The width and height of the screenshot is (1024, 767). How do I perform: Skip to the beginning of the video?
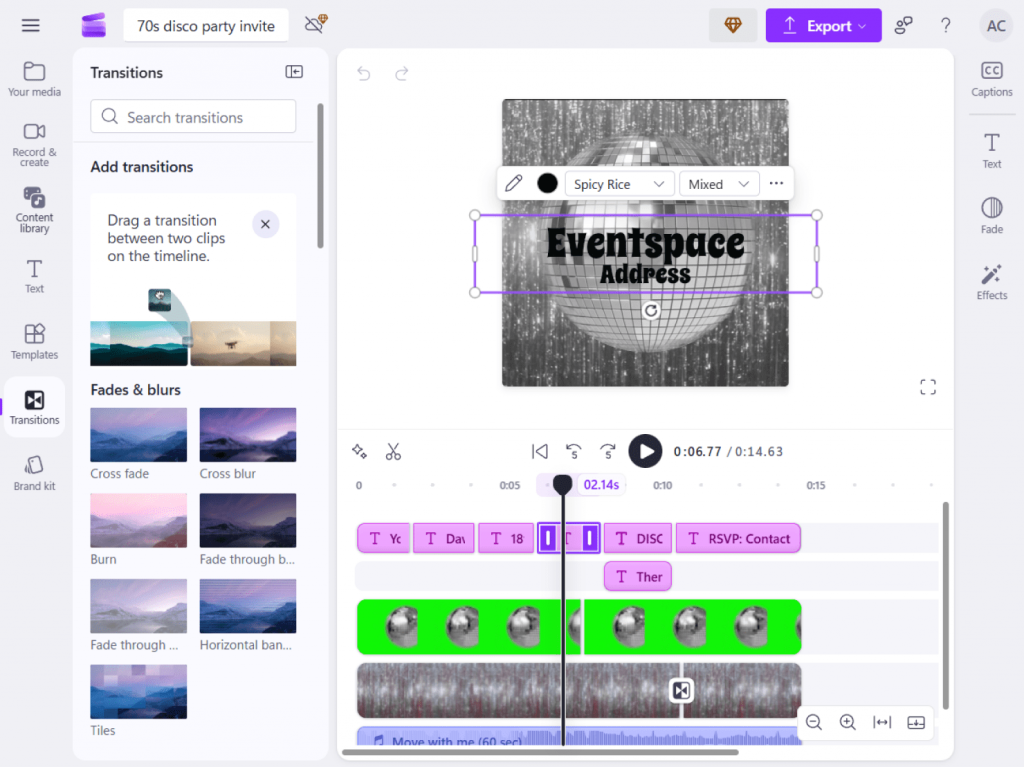click(539, 451)
